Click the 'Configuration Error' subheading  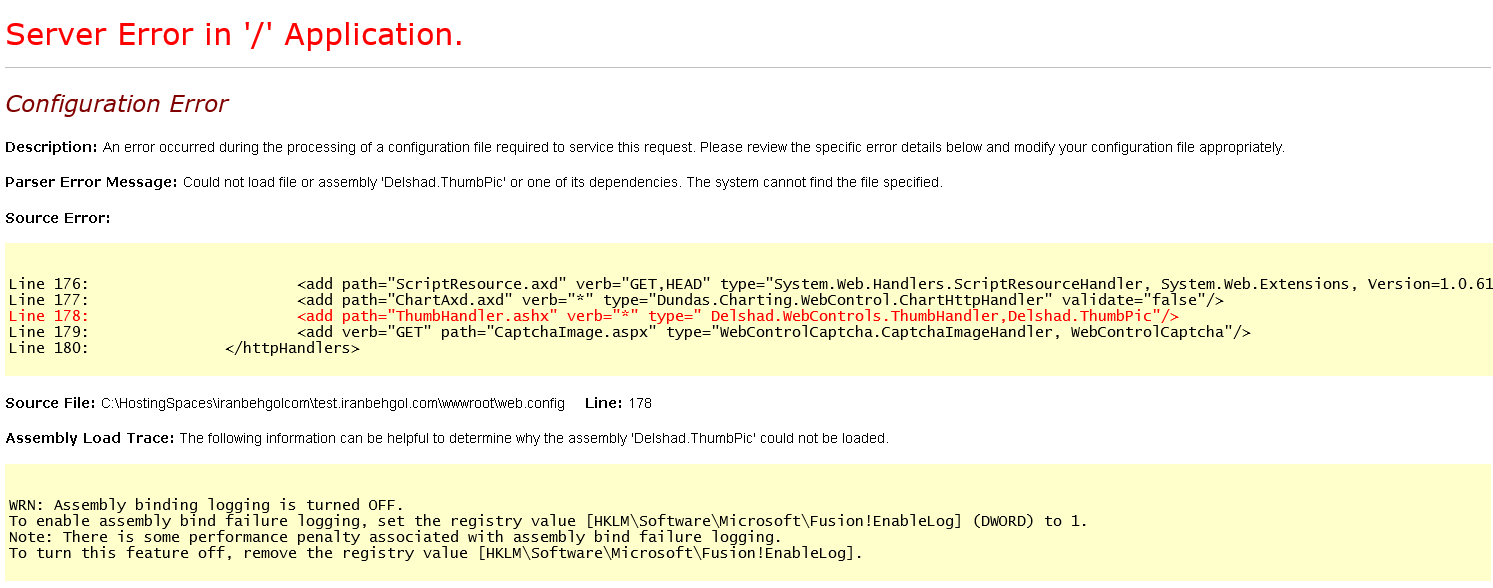117,104
